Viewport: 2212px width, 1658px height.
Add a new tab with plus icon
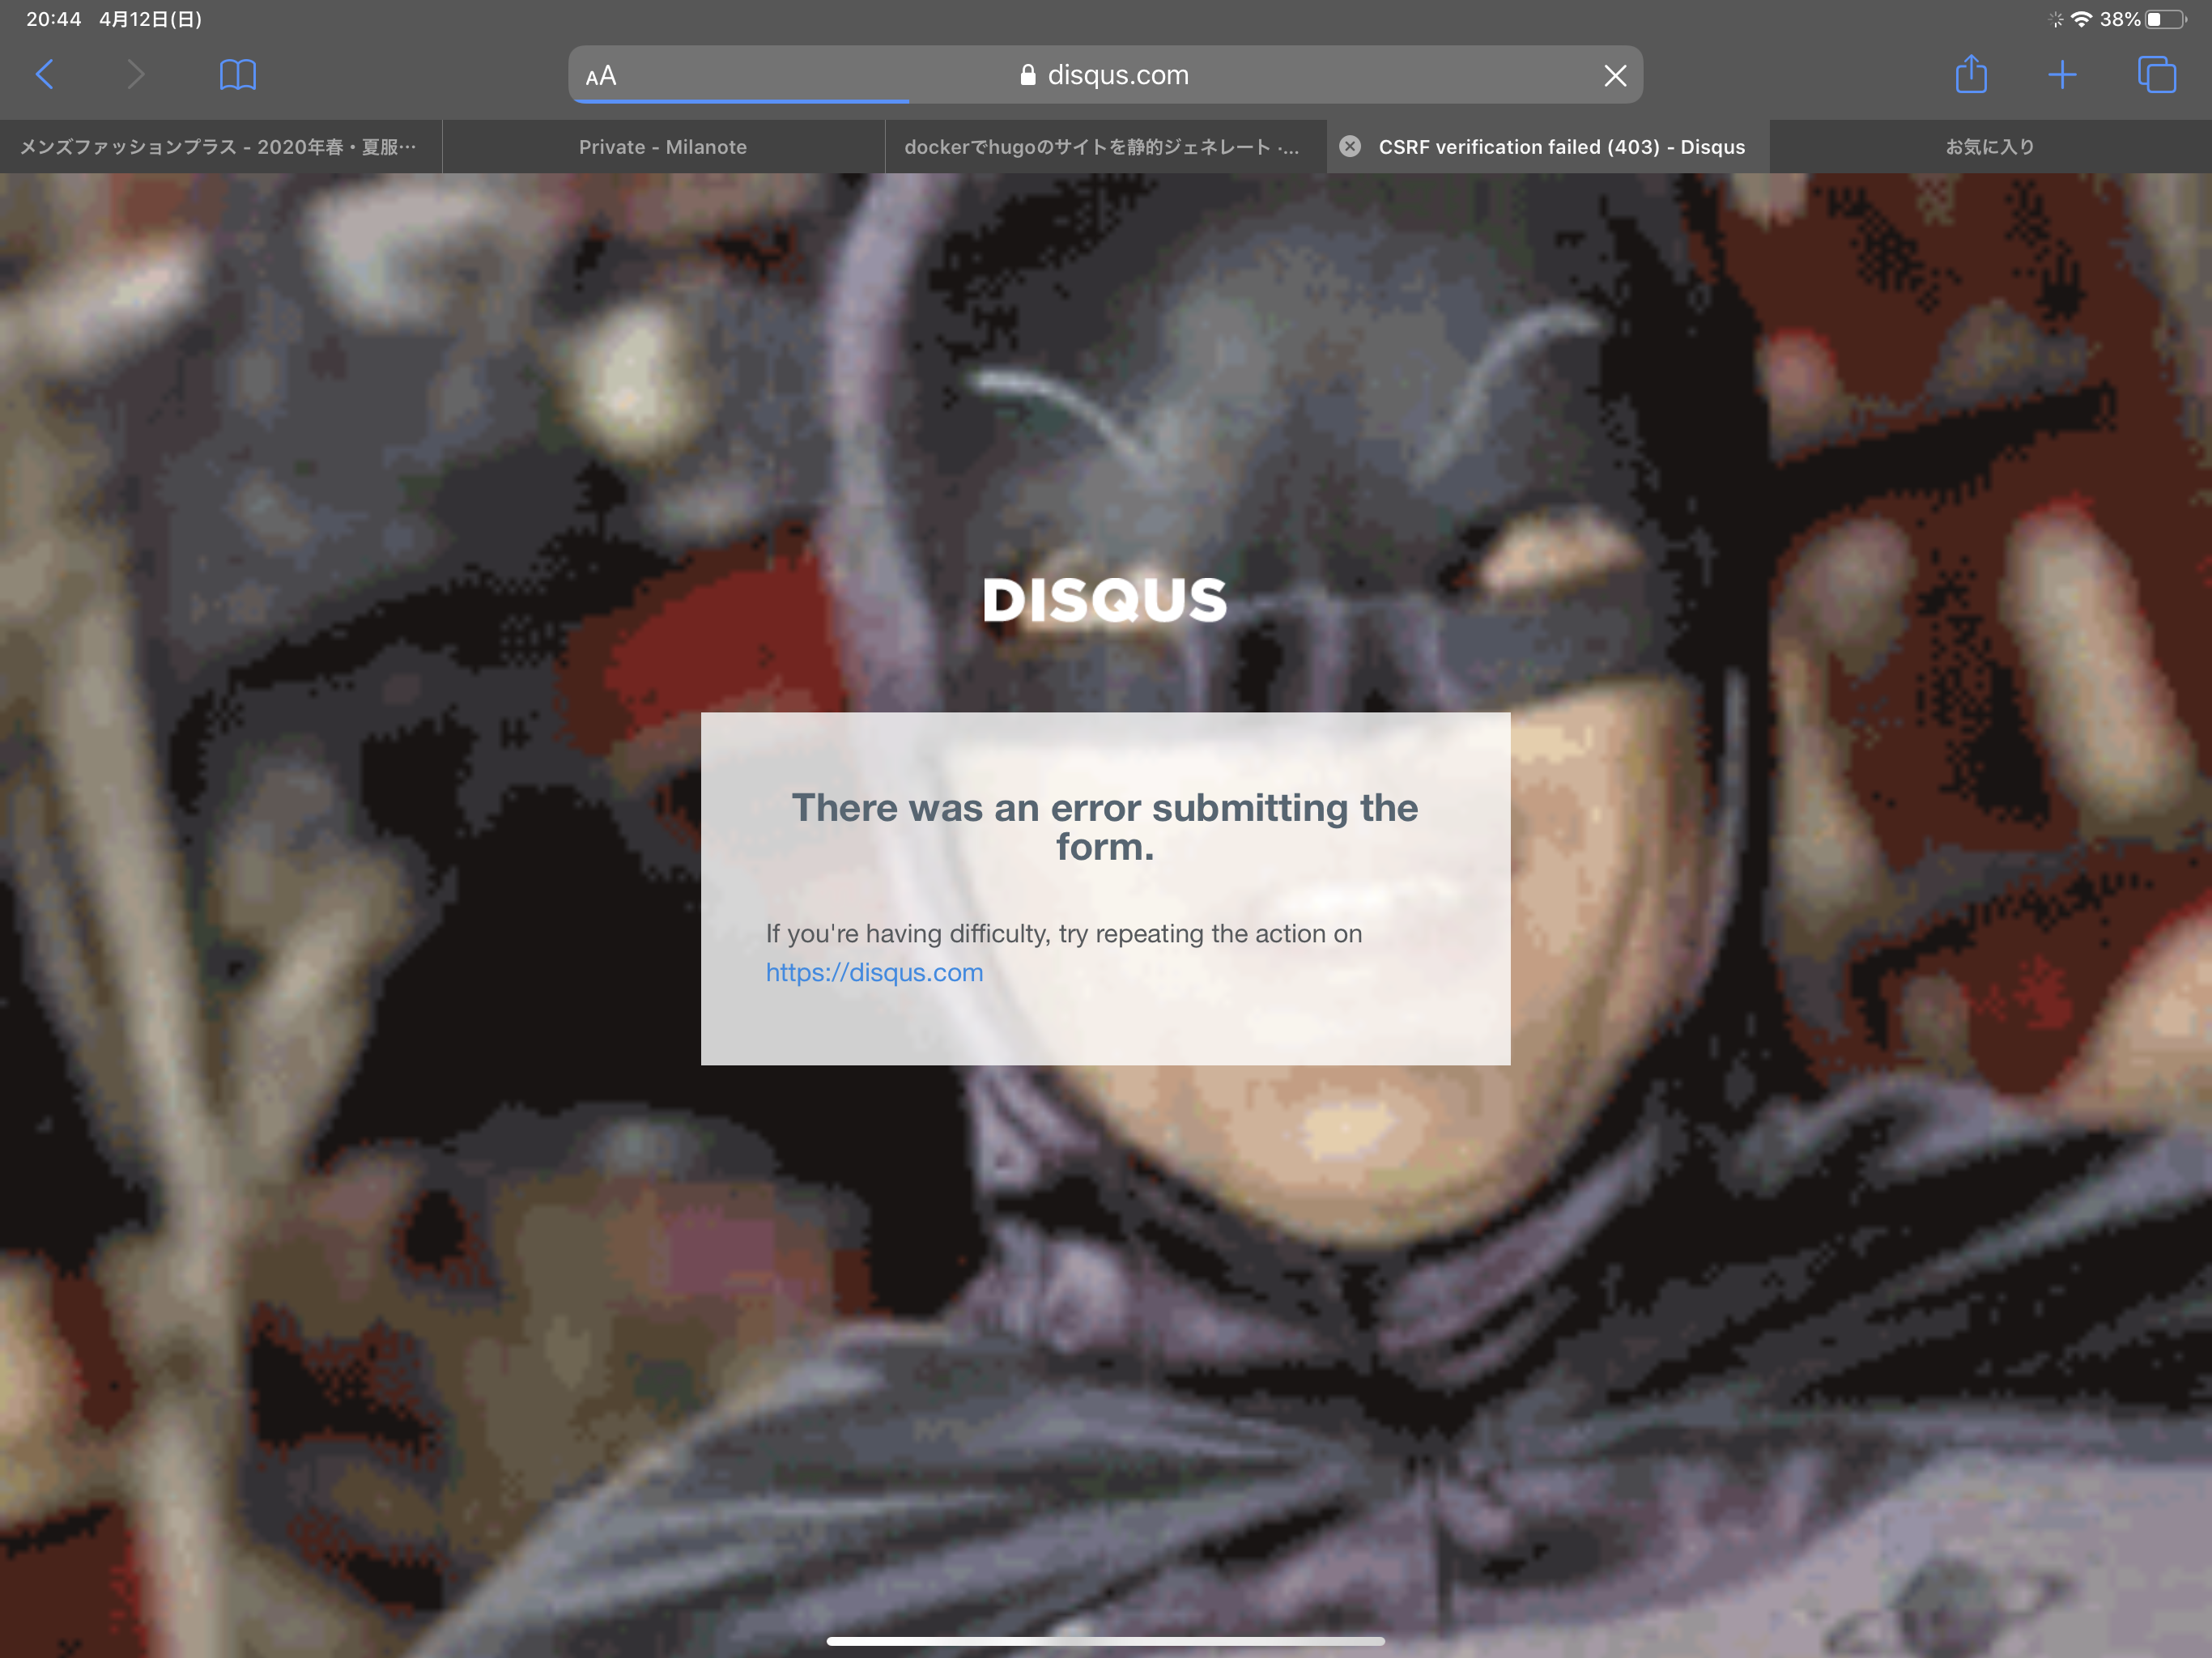(x=2062, y=75)
